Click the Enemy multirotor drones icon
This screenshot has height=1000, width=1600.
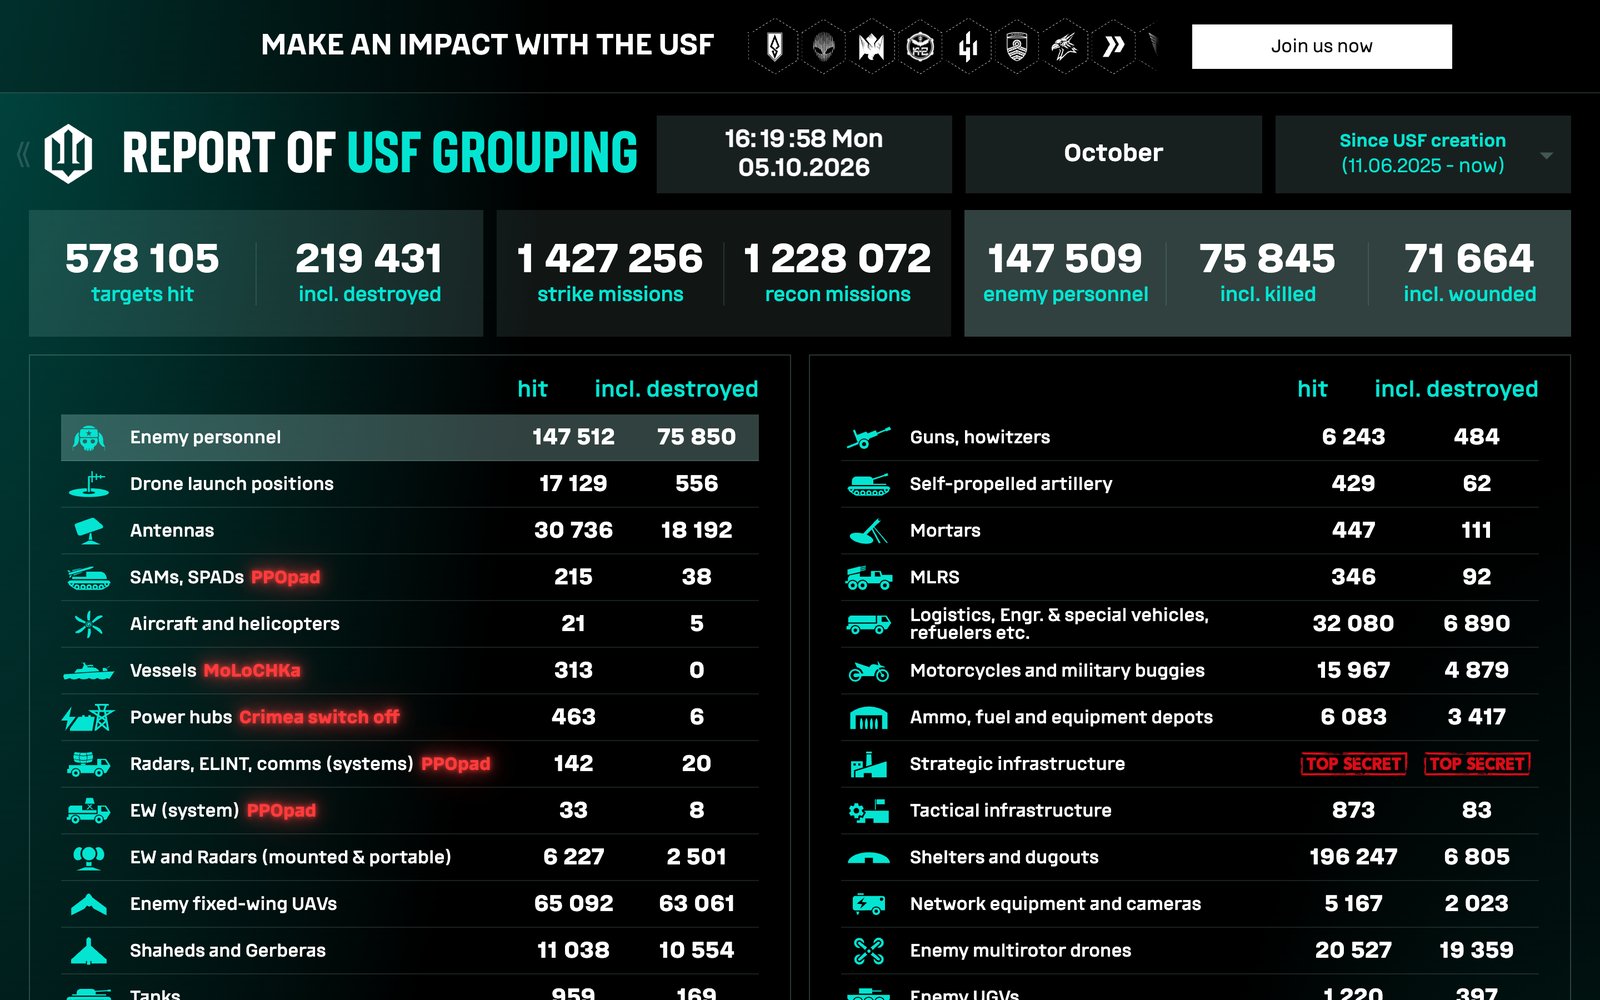tap(868, 951)
